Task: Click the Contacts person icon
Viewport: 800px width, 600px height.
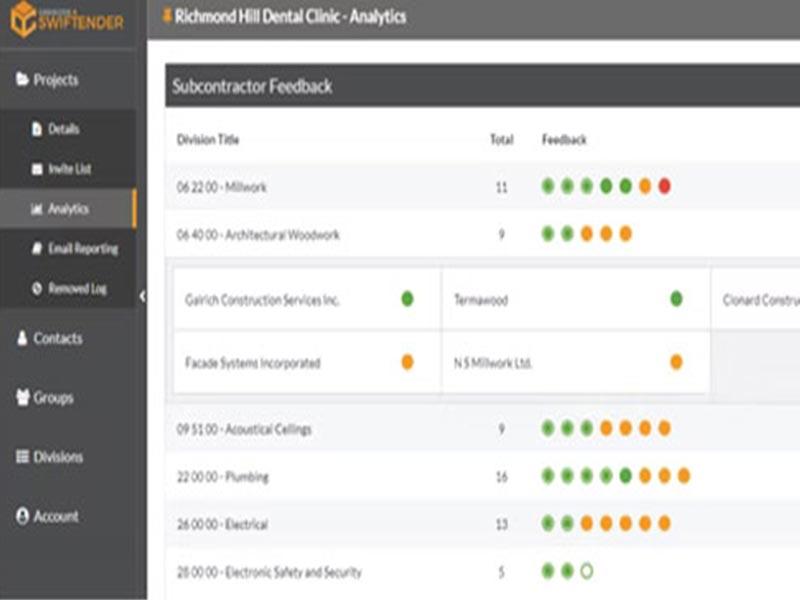Action: click(22, 338)
